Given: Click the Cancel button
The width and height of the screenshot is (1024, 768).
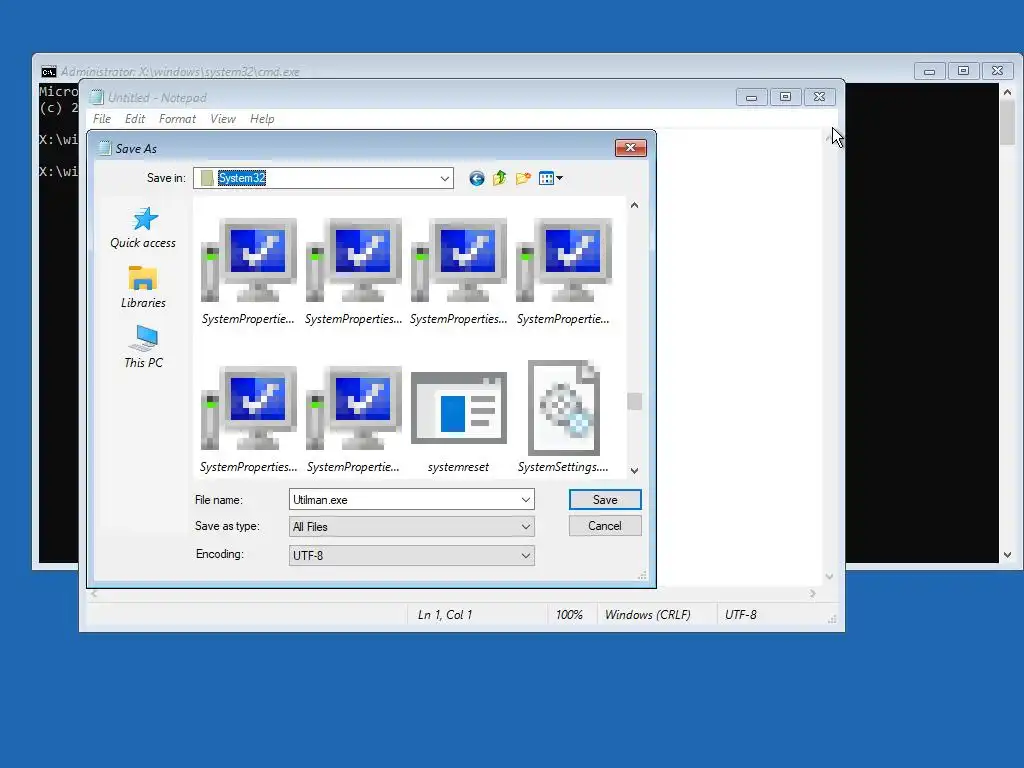Looking at the screenshot, I should point(605,526).
